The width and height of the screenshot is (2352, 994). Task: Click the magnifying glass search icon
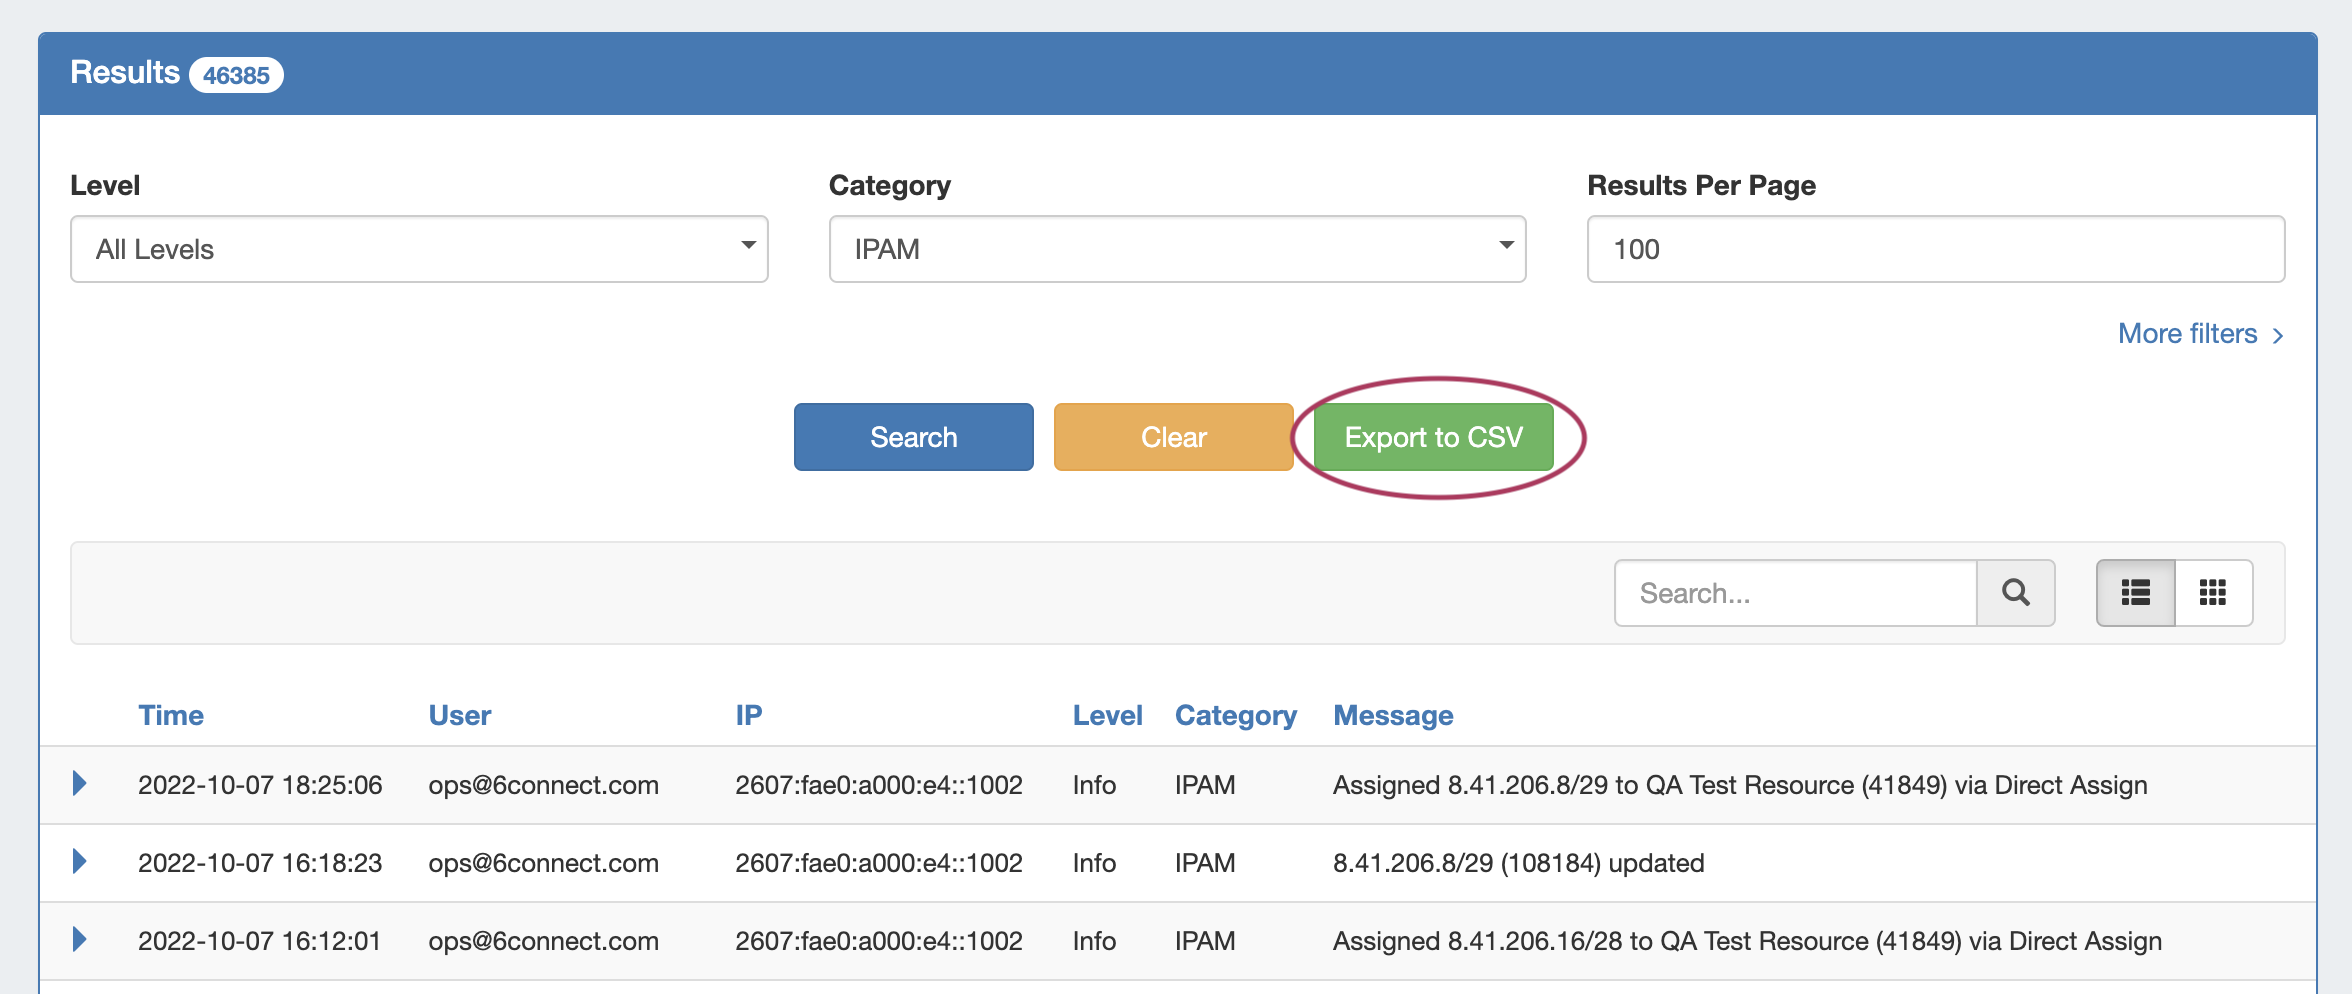click(x=2015, y=593)
